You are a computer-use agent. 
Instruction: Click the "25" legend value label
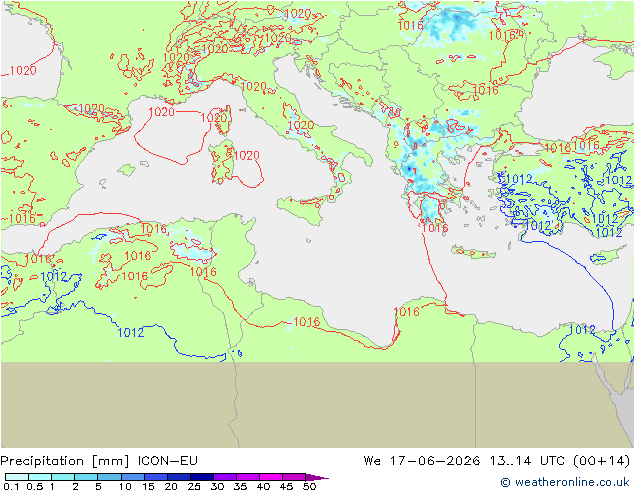click(x=194, y=486)
